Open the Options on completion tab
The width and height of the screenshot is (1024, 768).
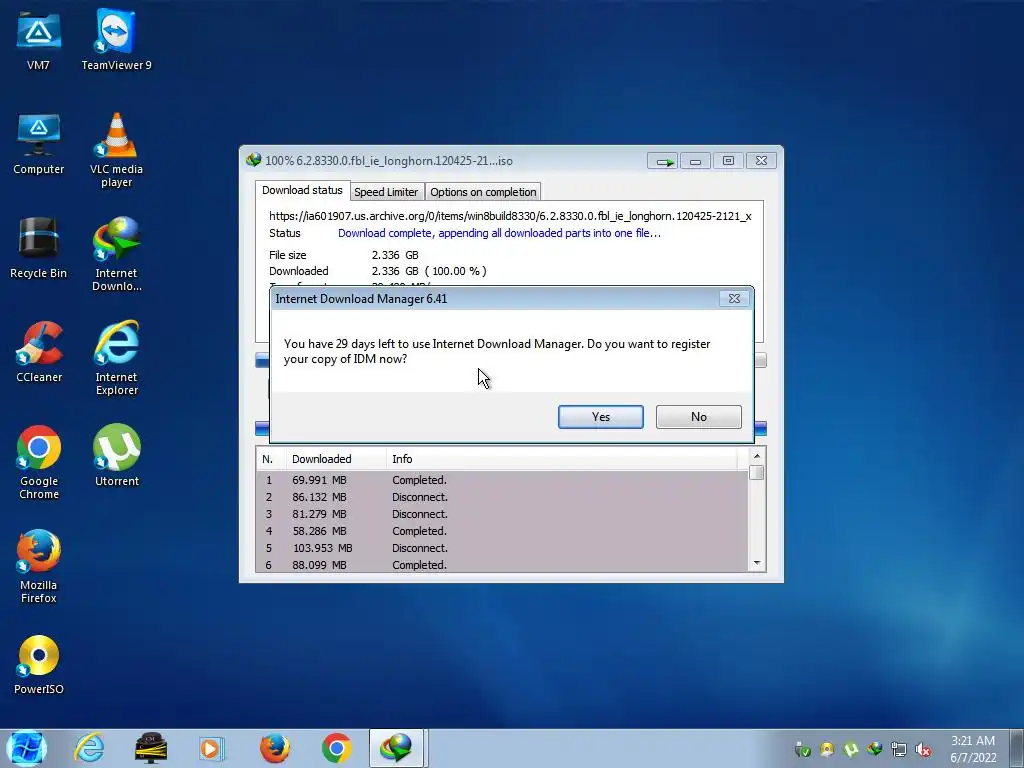point(483,192)
